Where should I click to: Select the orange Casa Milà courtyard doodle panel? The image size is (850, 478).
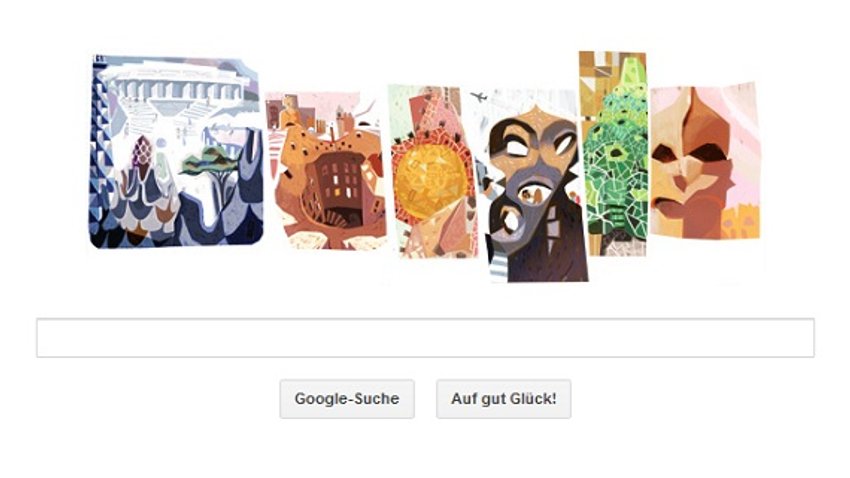[x=325, y=171]
